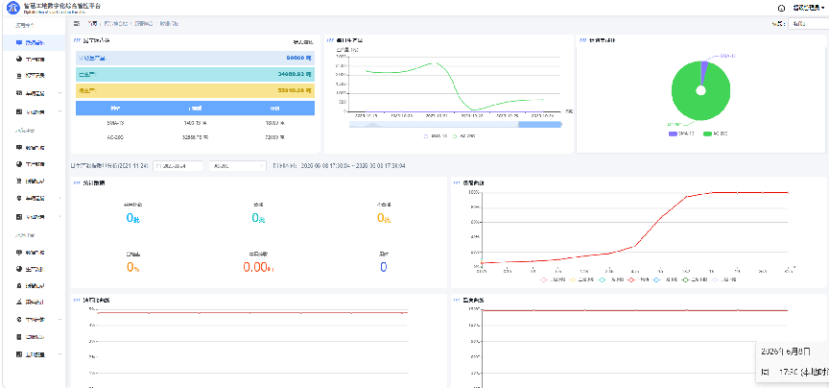This screenshot has height=388, width=830.
Task: Toggle AC-20C in the pie chart legend
Action: pos(716,134)
